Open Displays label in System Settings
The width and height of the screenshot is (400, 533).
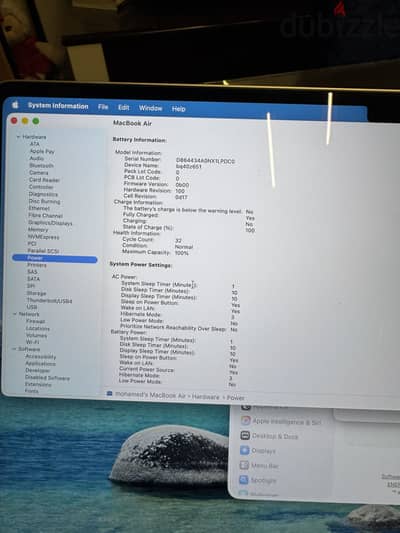pyautogui.click(x=263, y=451)
